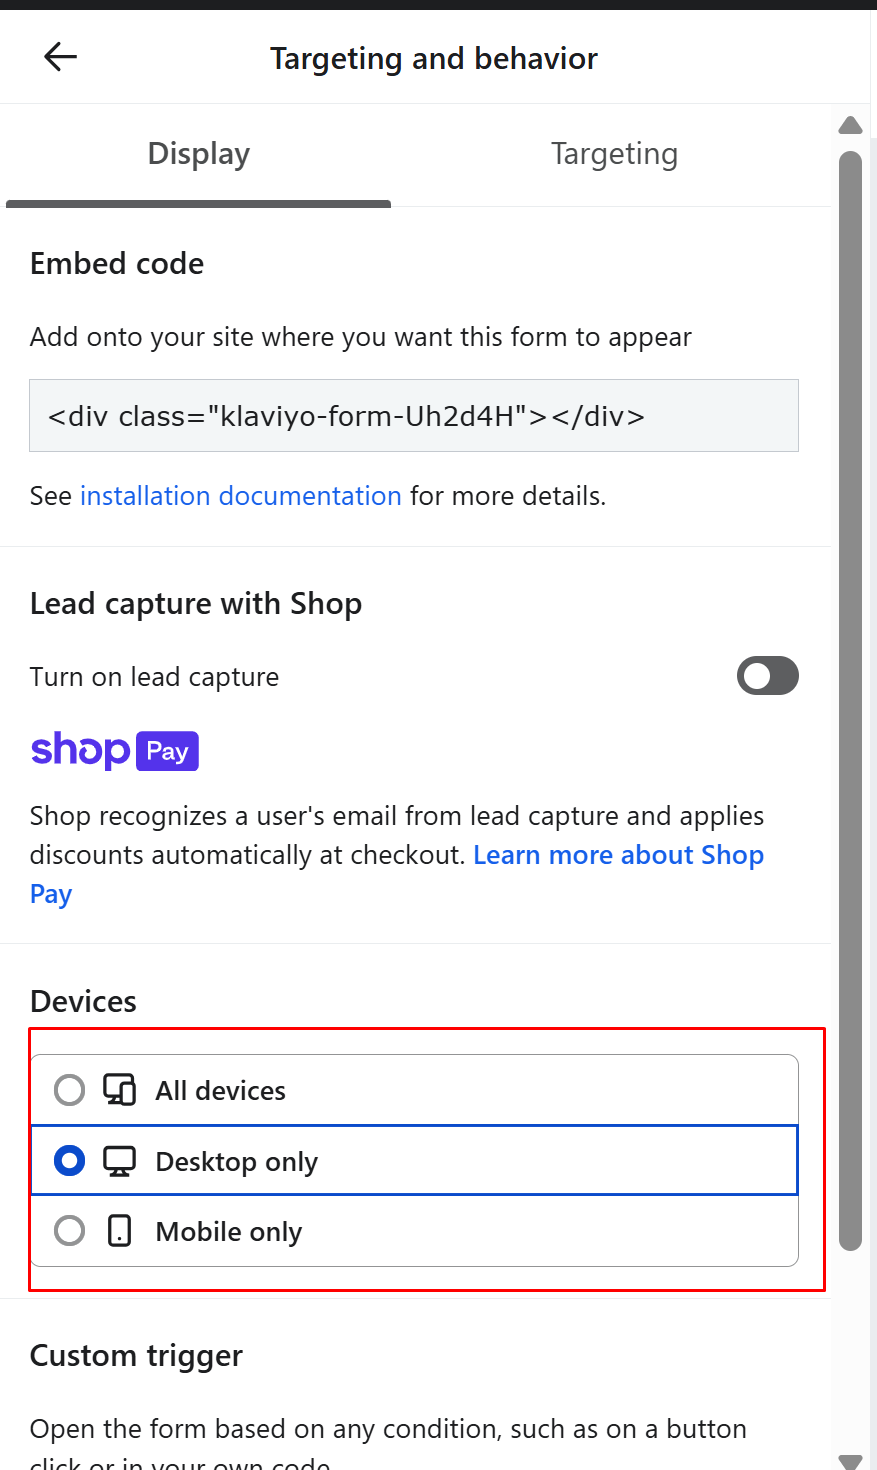Click the mobile phone icon

click(119, 1231)
